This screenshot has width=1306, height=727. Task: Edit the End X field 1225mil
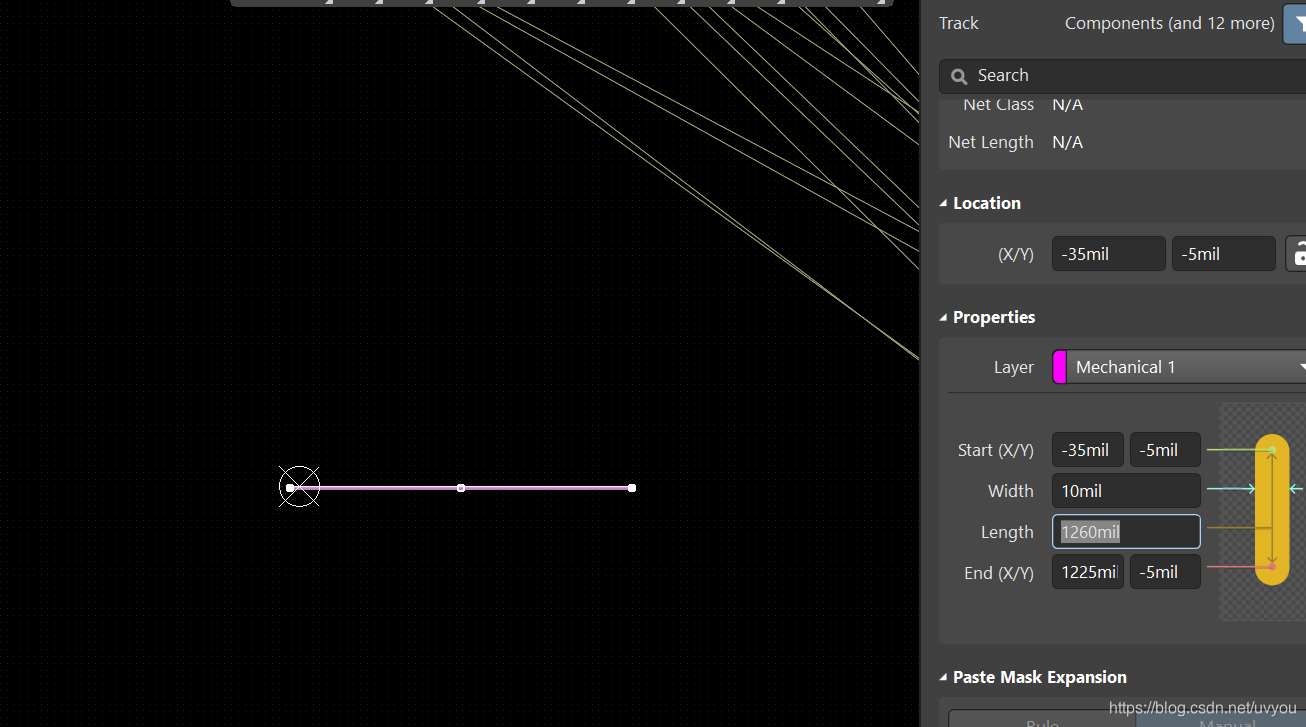tap(1087, 572)
